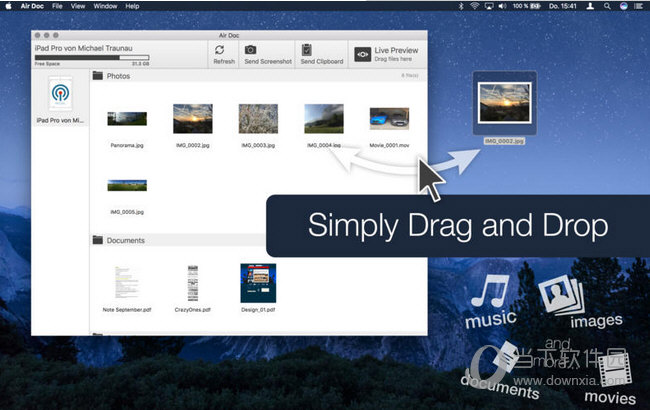Select the iPad Pro device icon in sidebar
The width and height of the screenshot is (650, 410).
click(61, 93)
